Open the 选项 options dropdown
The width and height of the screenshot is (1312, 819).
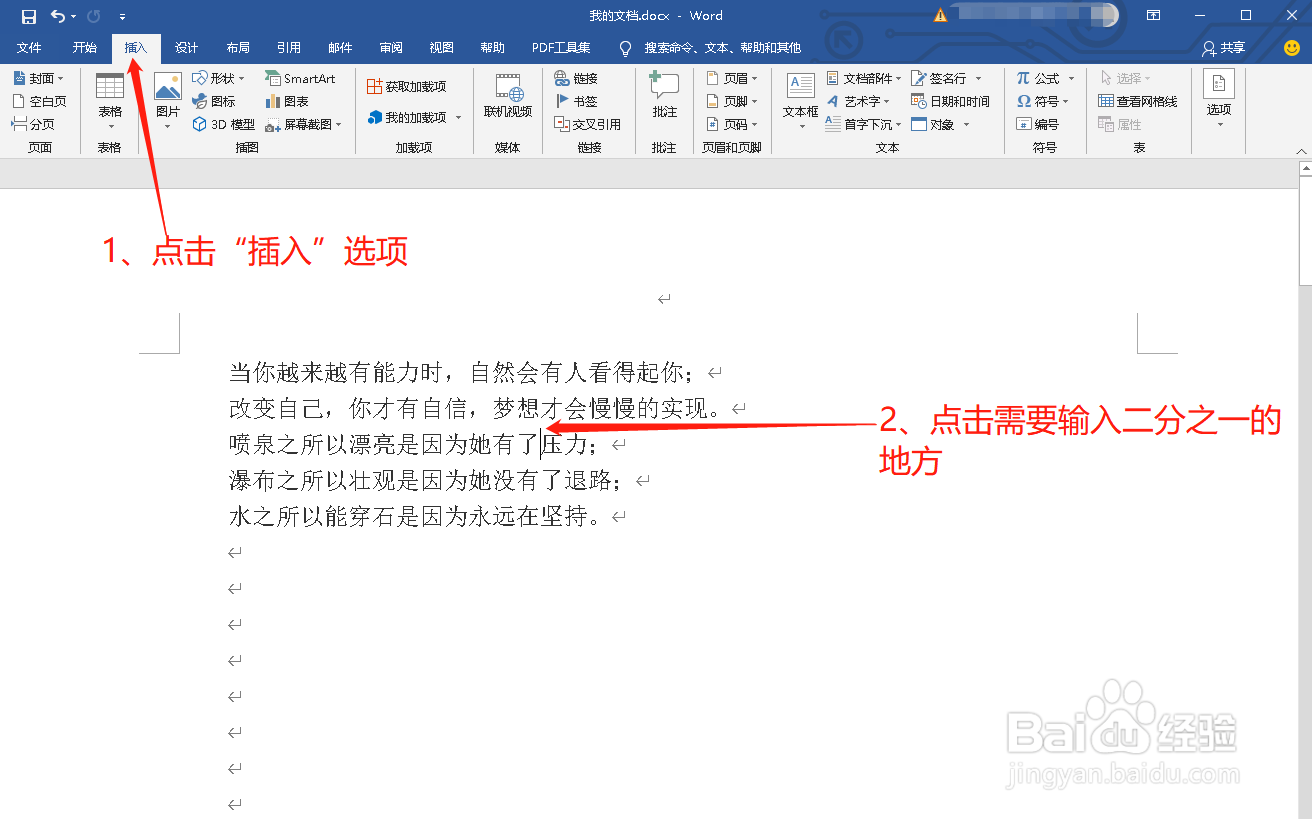(x=1219, y=99)
